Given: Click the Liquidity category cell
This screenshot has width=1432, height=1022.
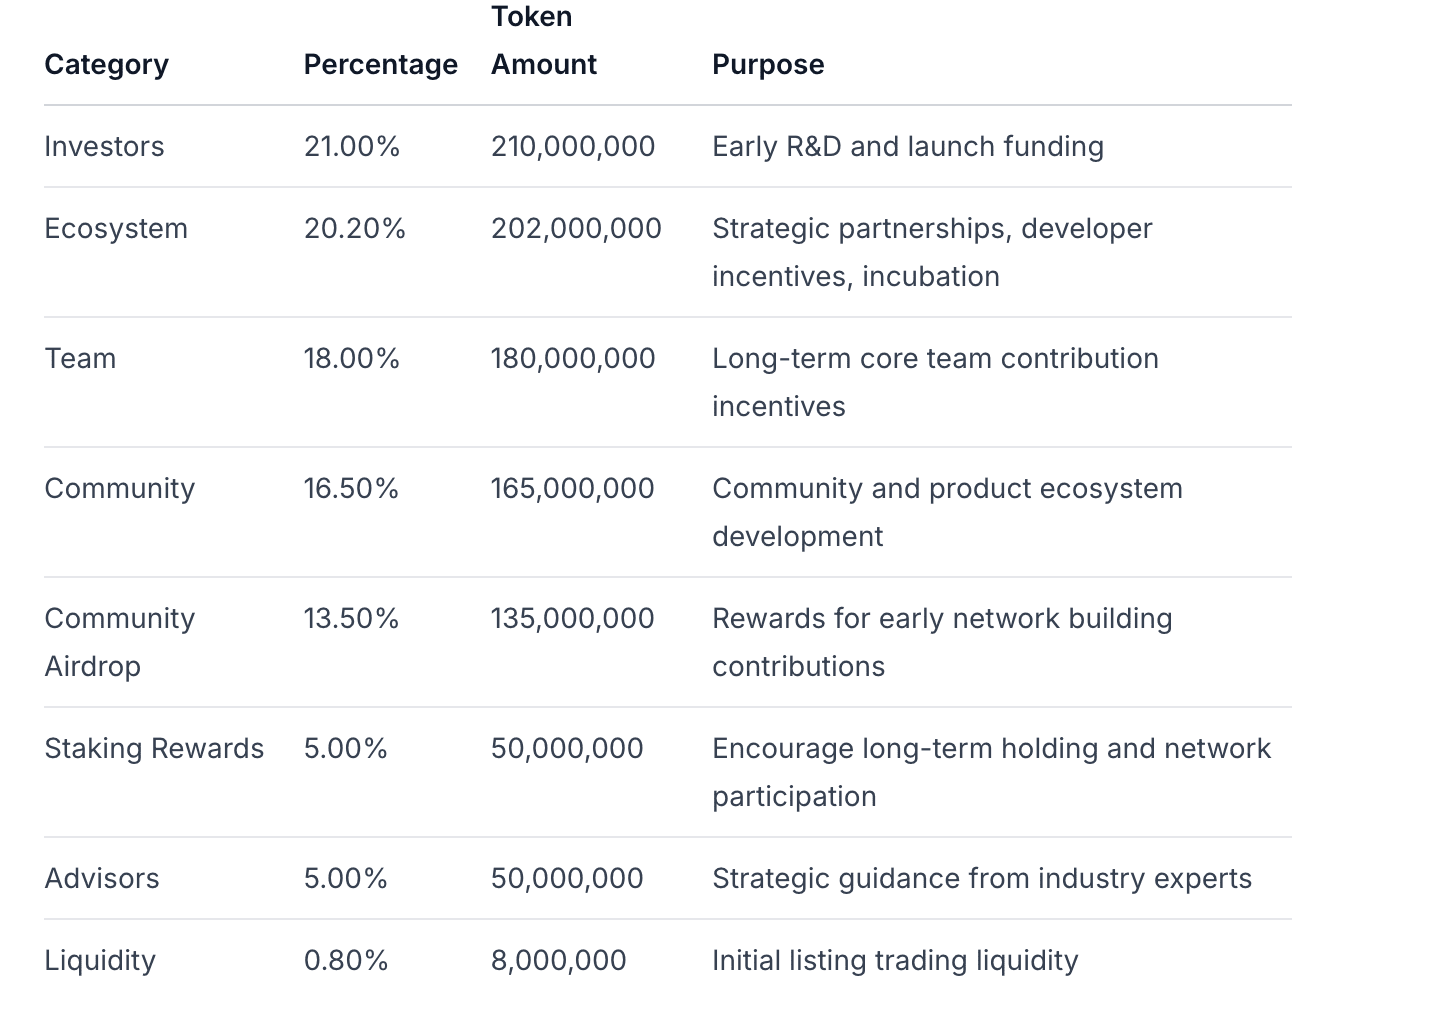Looking at the screenshot, I should (100, 960).
